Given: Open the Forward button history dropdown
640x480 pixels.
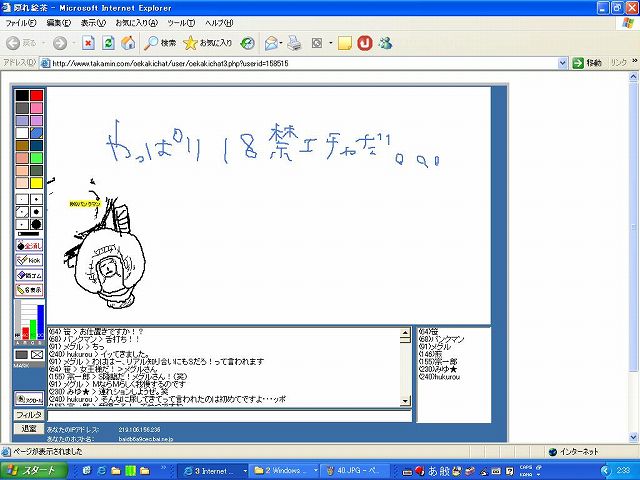Looking at the screenshot, I should tap(74, 43).
